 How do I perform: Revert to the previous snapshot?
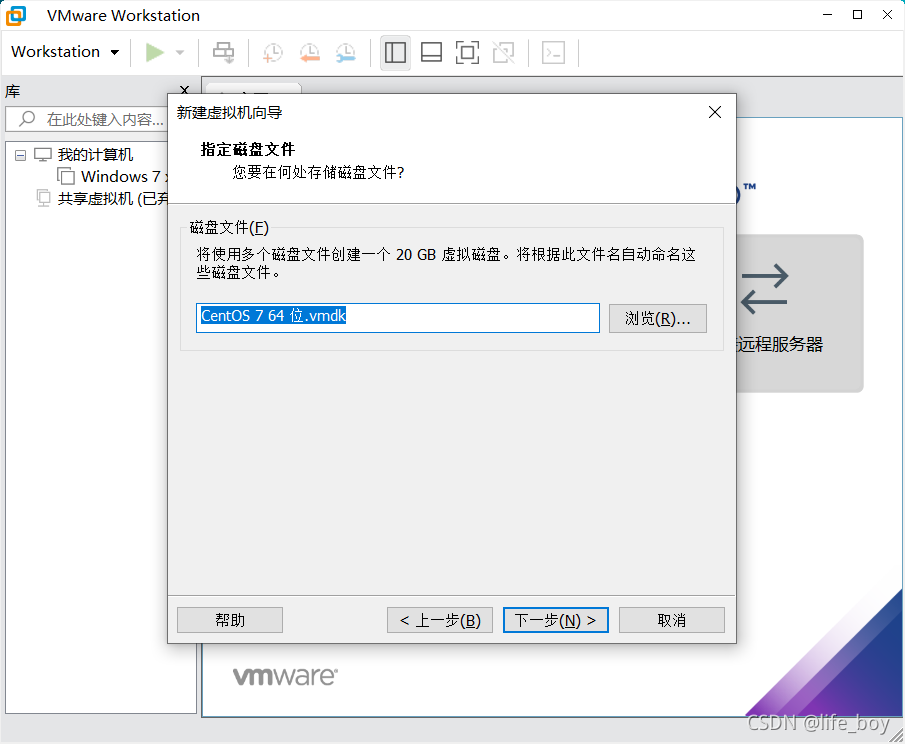click(309, 53)
